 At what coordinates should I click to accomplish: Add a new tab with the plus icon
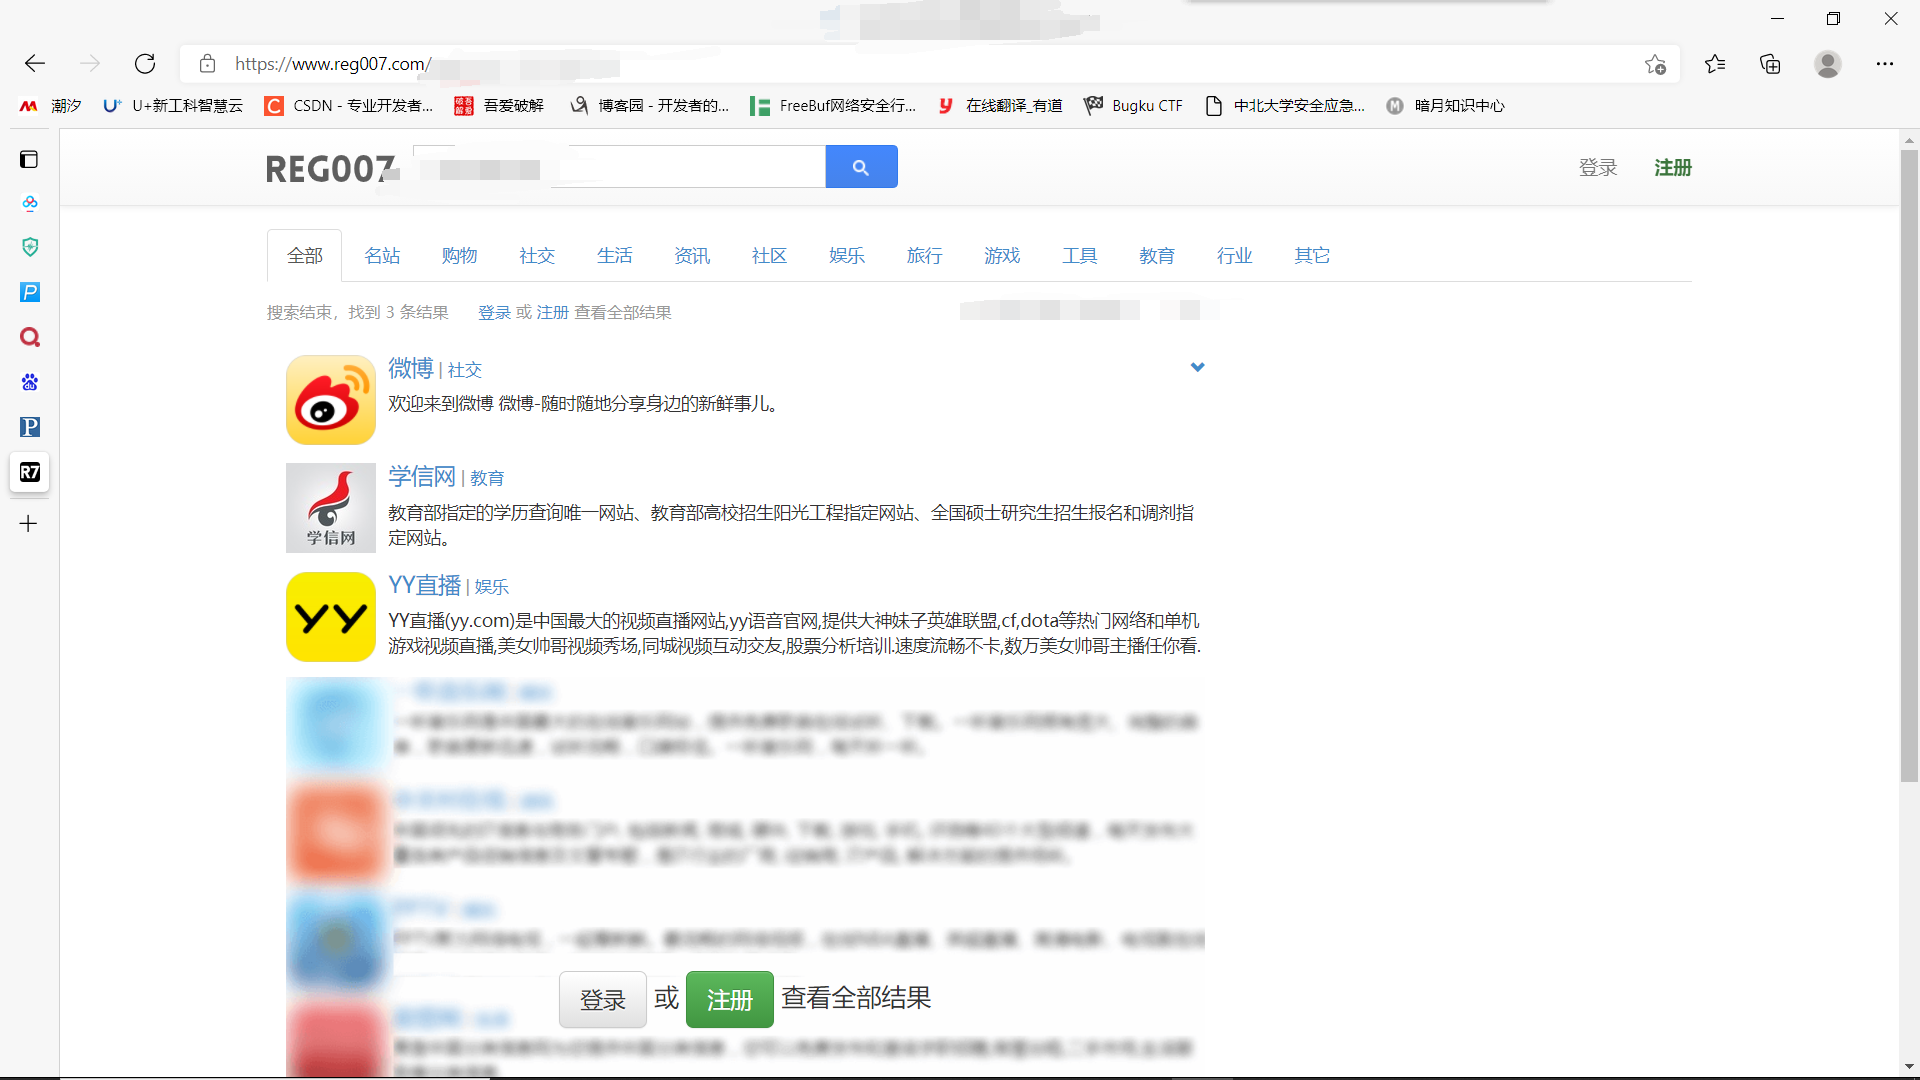click(x=29, y=523)
